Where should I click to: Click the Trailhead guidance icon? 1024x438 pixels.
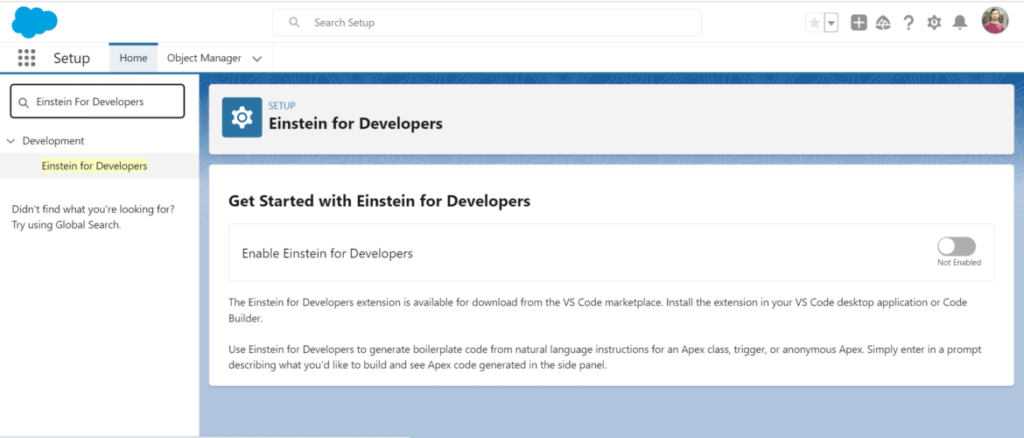pyautogui.click(x=883, y=23)
